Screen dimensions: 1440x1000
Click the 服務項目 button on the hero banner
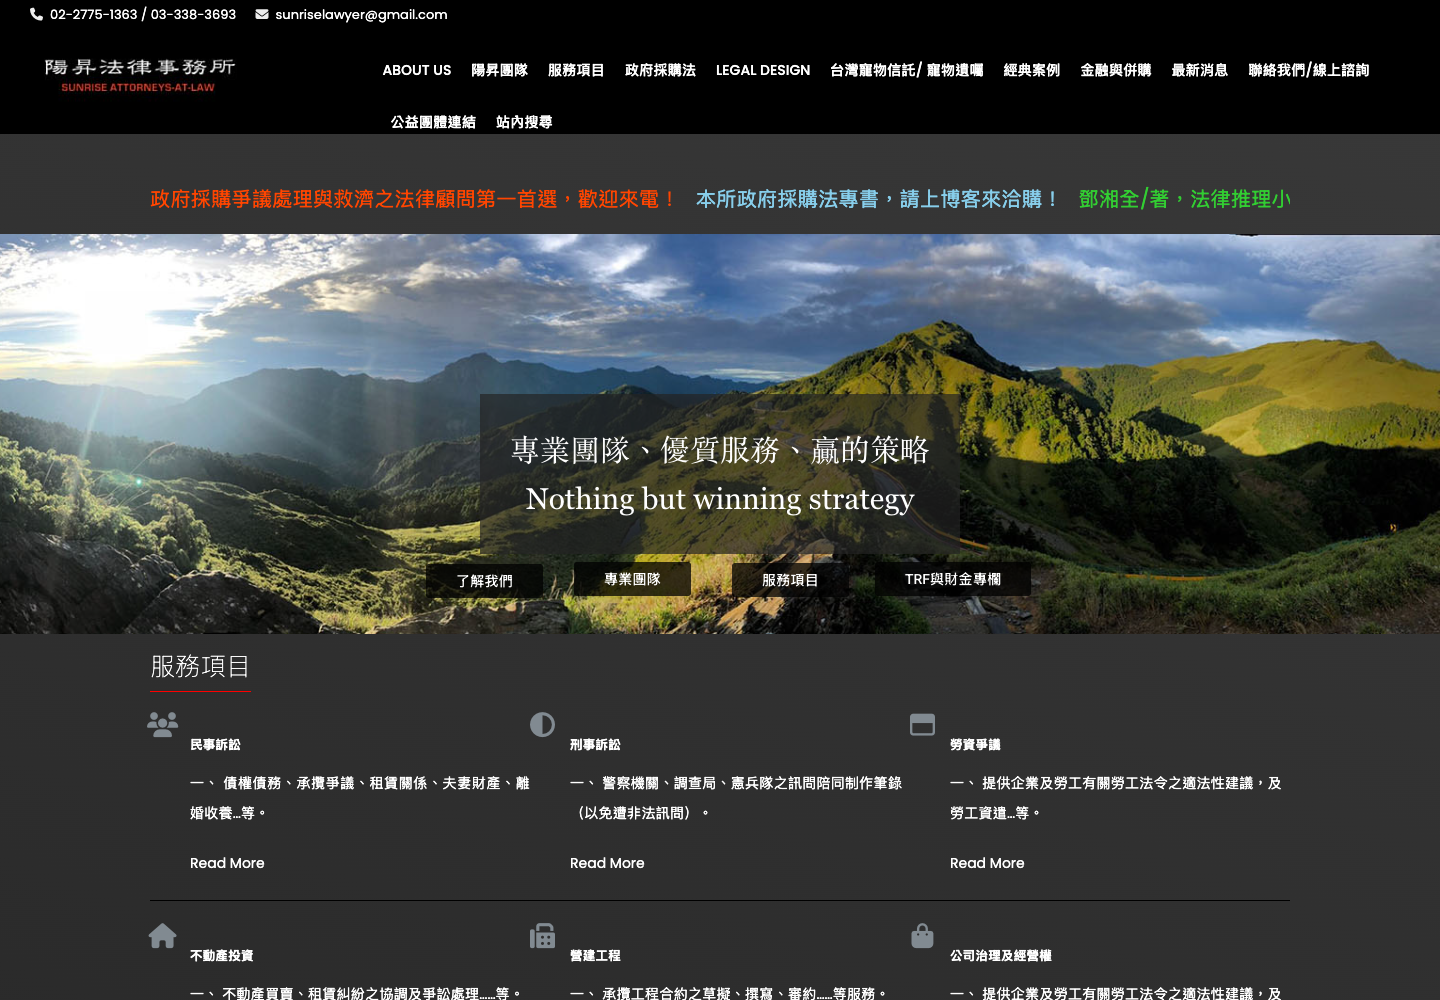[790, 580]
